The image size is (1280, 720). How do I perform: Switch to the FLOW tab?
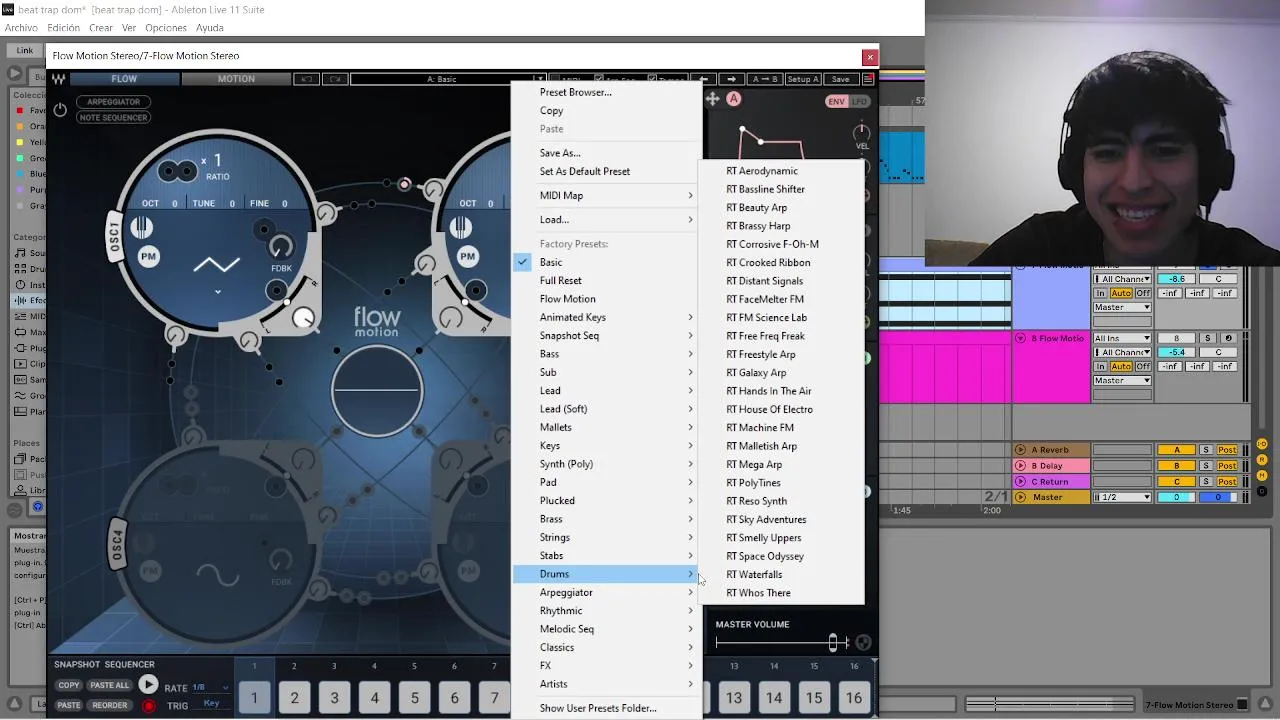coord(124,79)
